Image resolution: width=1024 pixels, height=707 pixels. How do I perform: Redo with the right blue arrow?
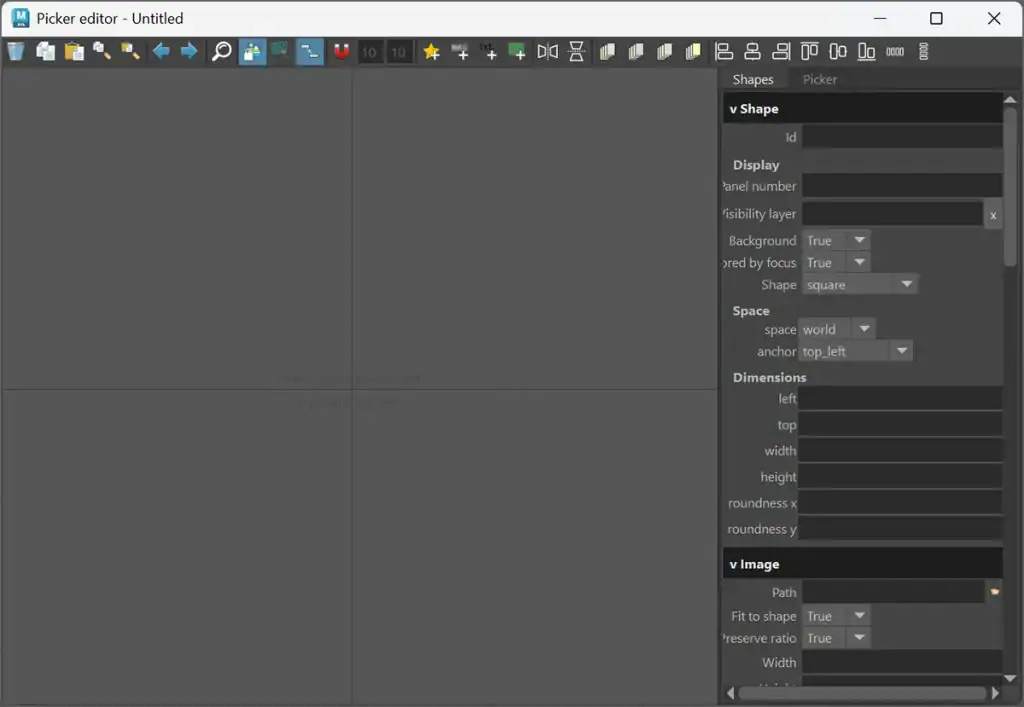pos(189,51)
